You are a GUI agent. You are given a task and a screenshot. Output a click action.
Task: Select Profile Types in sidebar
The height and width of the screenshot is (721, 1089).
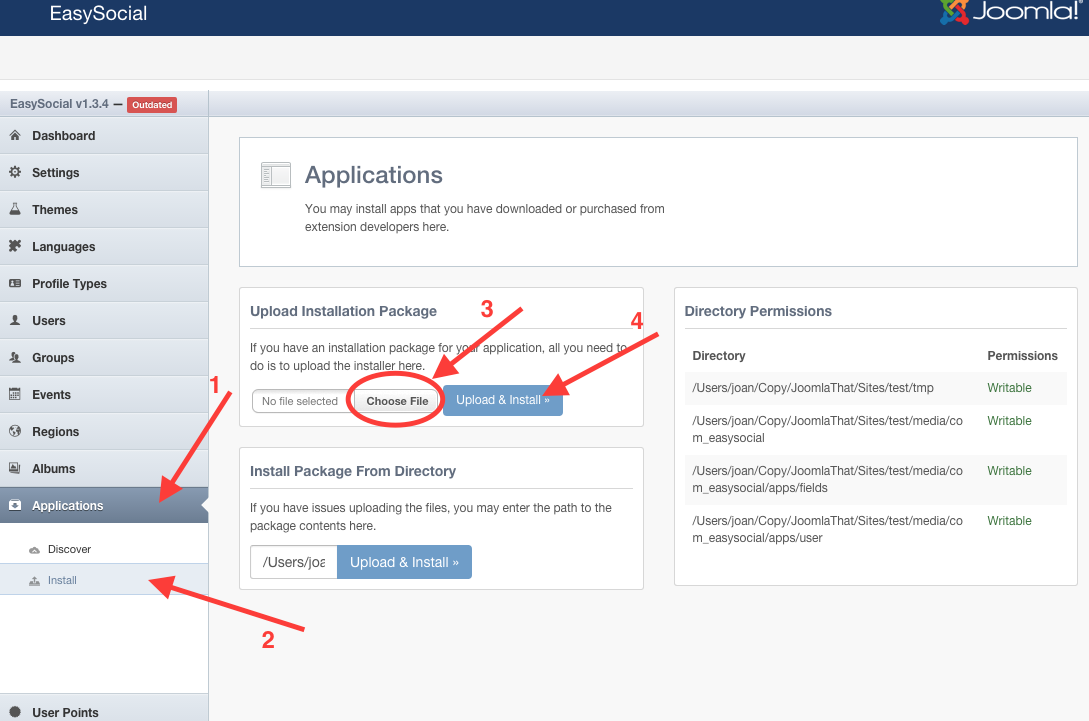click(x=104, y=283)
